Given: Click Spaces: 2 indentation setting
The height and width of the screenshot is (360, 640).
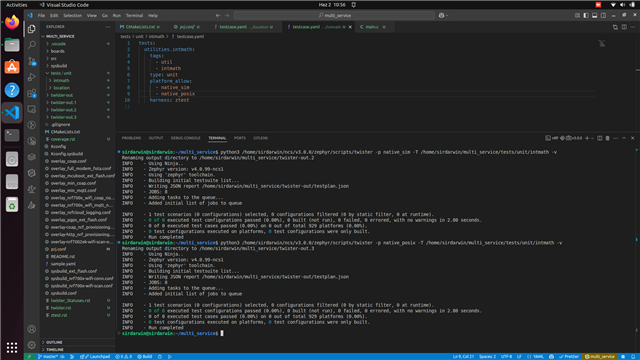Looking at the screenshot, I should (x=487, y=357).
